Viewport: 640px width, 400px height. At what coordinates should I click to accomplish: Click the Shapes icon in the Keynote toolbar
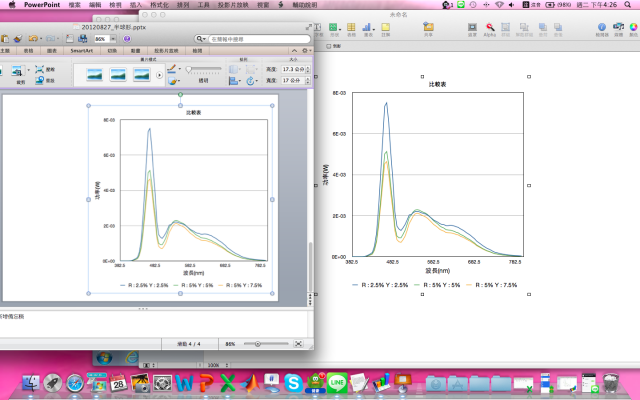coord(334,27)
